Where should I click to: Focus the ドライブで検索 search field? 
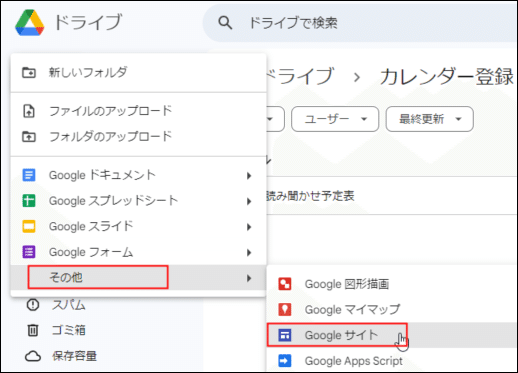pos(360,23)
